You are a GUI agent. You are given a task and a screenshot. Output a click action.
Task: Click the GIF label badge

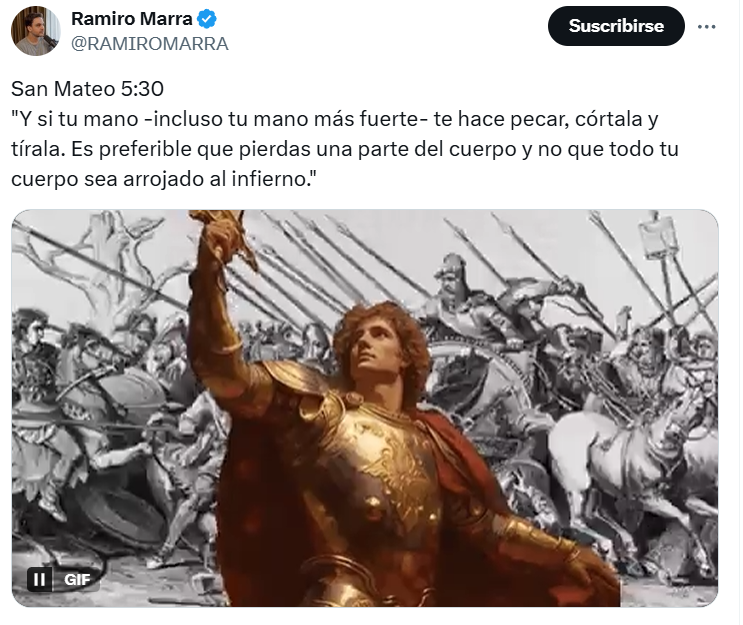(77, 580)
